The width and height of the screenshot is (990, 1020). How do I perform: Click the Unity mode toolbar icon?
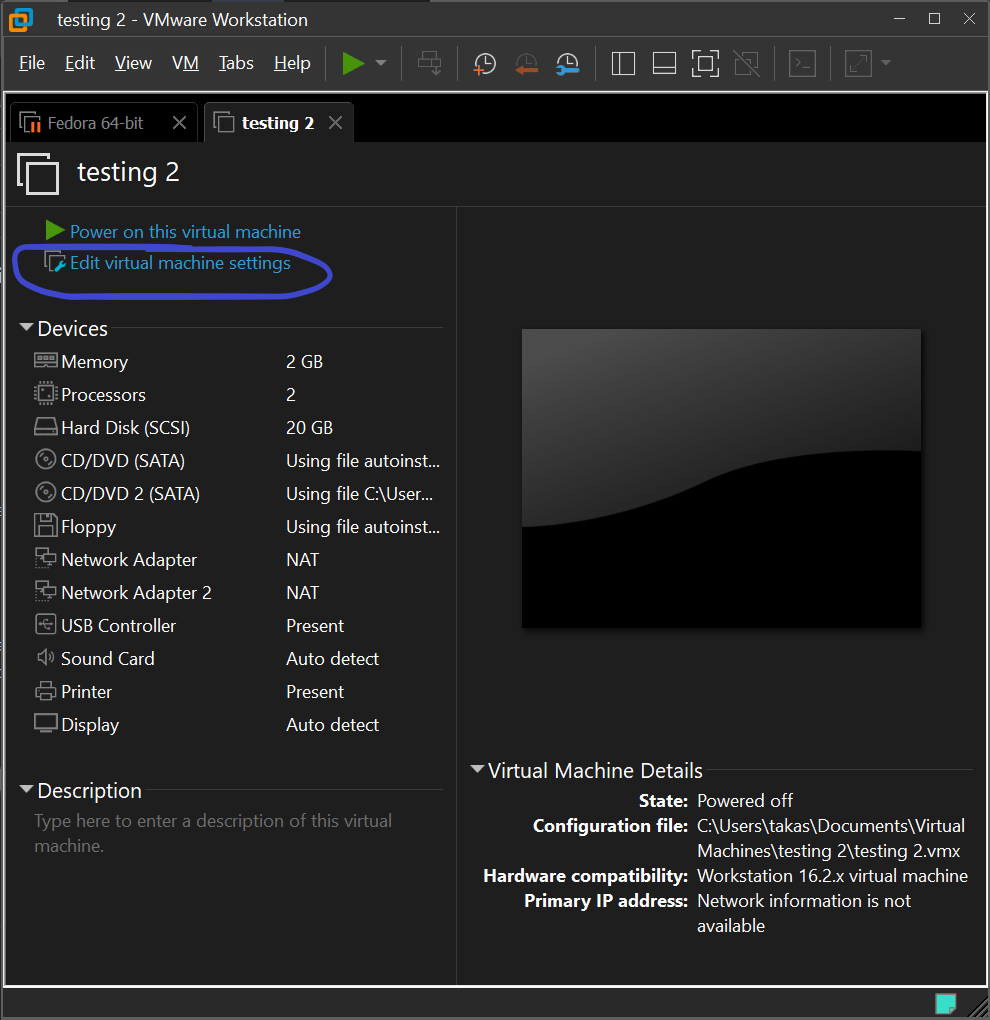[x=747, y=64]
